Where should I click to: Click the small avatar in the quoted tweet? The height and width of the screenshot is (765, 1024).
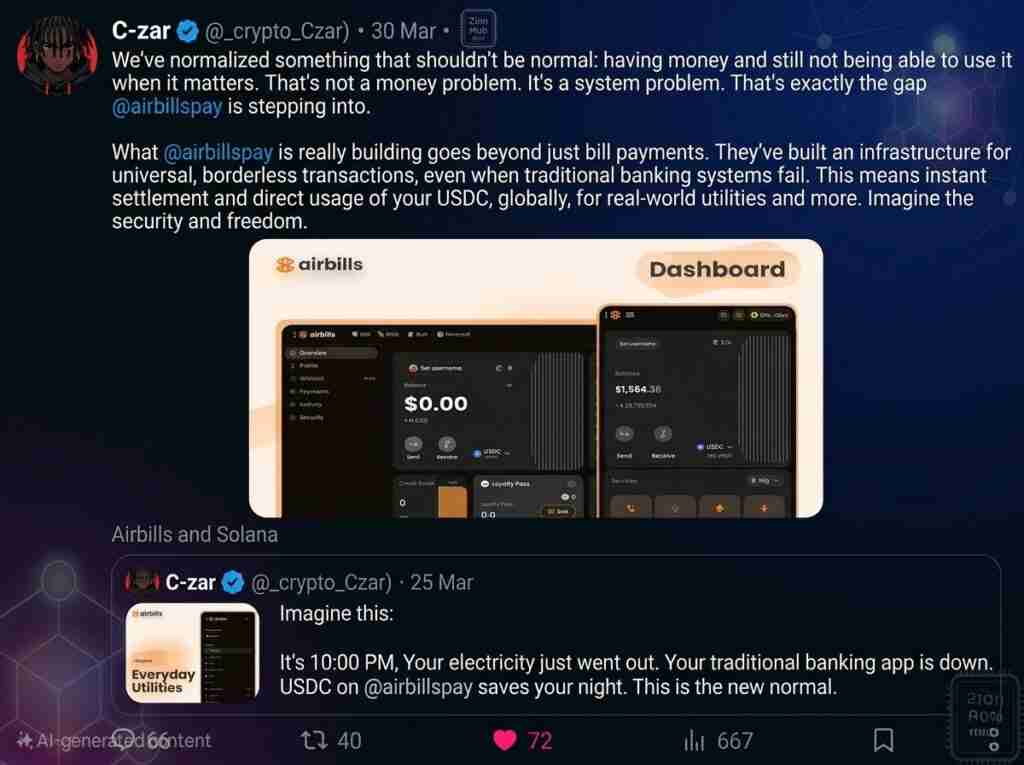click(142, 581)
